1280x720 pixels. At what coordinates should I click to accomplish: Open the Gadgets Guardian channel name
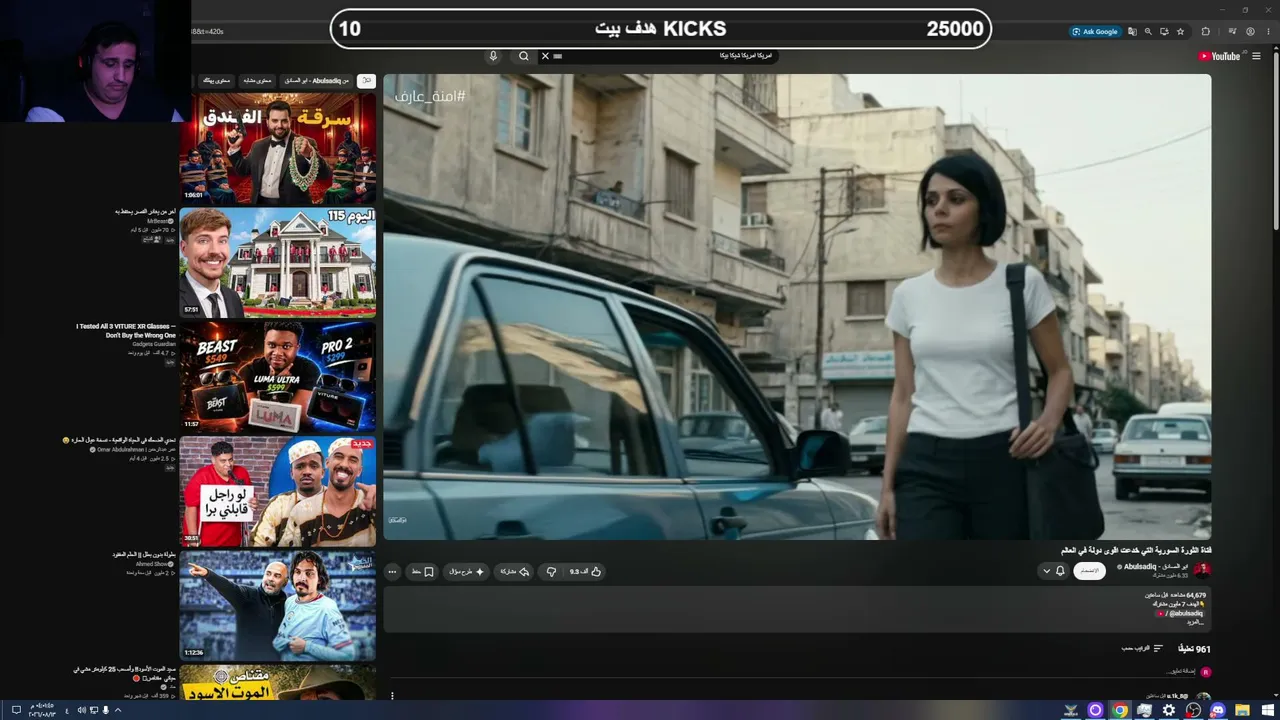152,344
